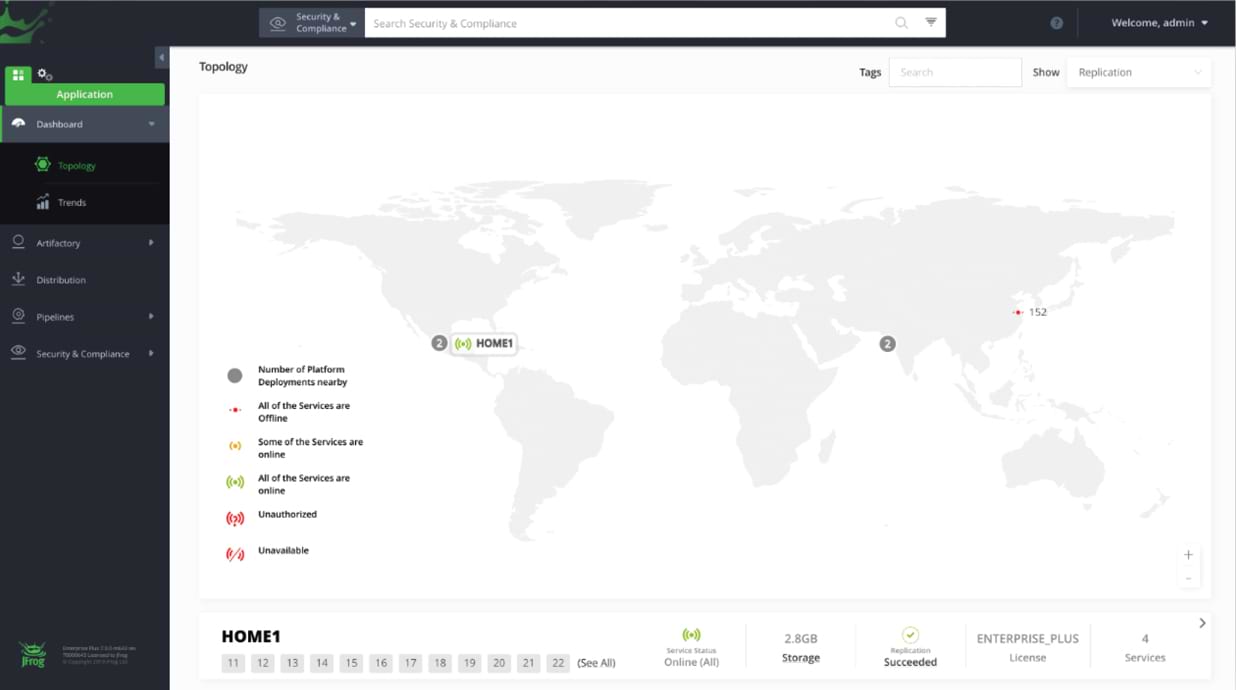Open the Welcome, admin account menu
This screenshot has width=1236, height=690.
point(1158,22)
